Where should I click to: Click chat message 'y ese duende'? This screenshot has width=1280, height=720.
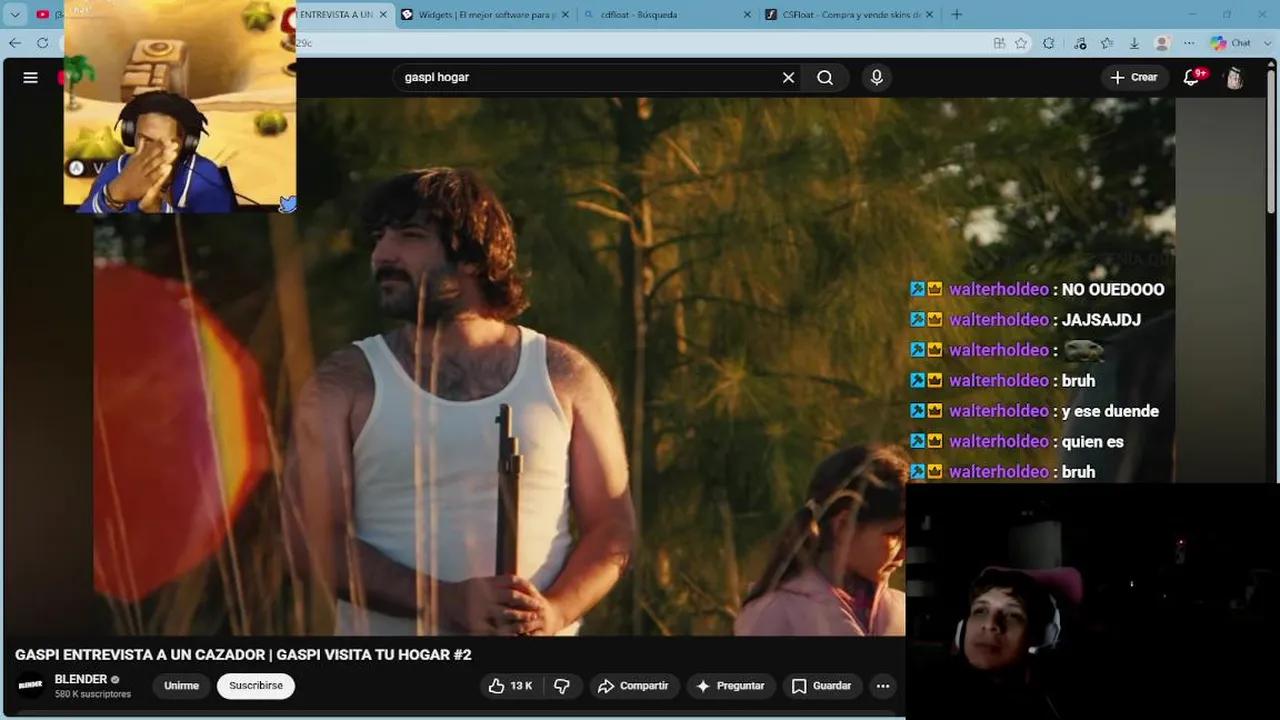(x=1110, y=411)
